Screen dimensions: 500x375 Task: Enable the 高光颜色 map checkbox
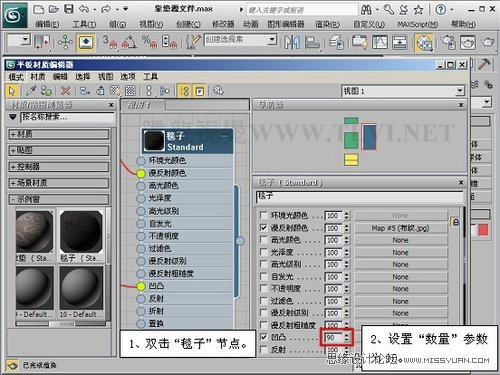[264, 240]
